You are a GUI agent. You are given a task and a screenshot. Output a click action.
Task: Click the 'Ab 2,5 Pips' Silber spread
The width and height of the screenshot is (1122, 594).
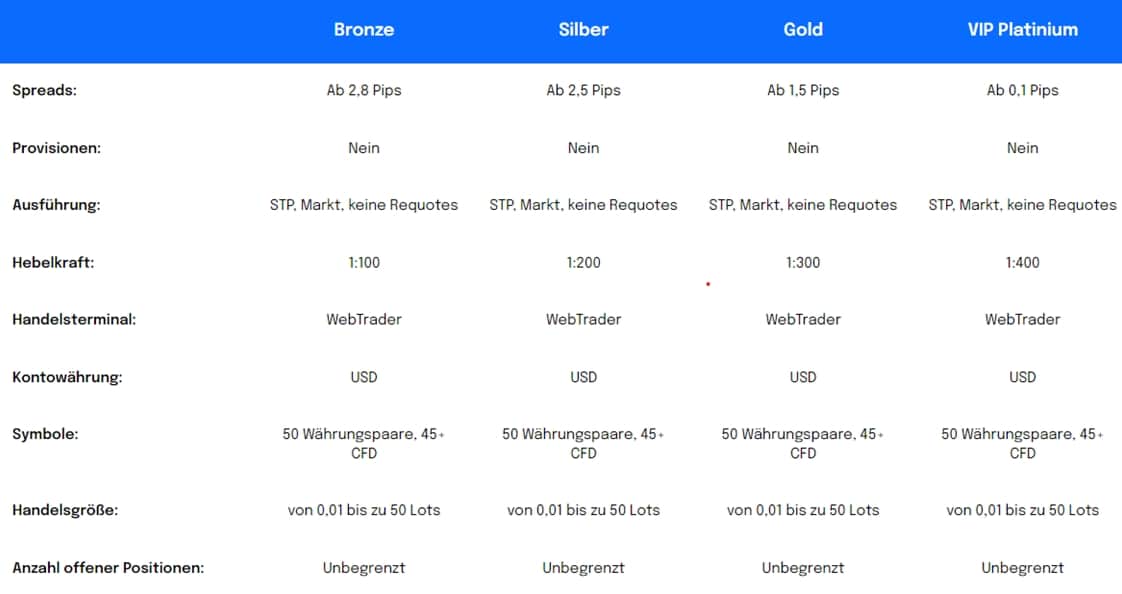(x=583, y=90)
